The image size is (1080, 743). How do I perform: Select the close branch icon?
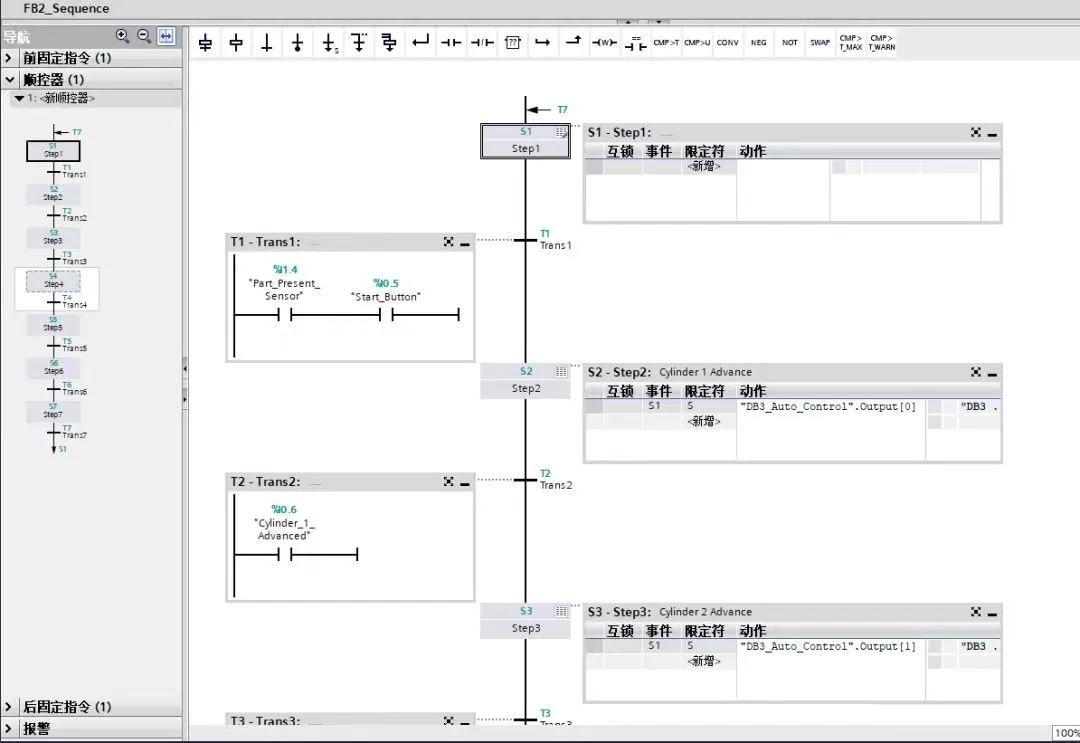(x=420, y=43)
